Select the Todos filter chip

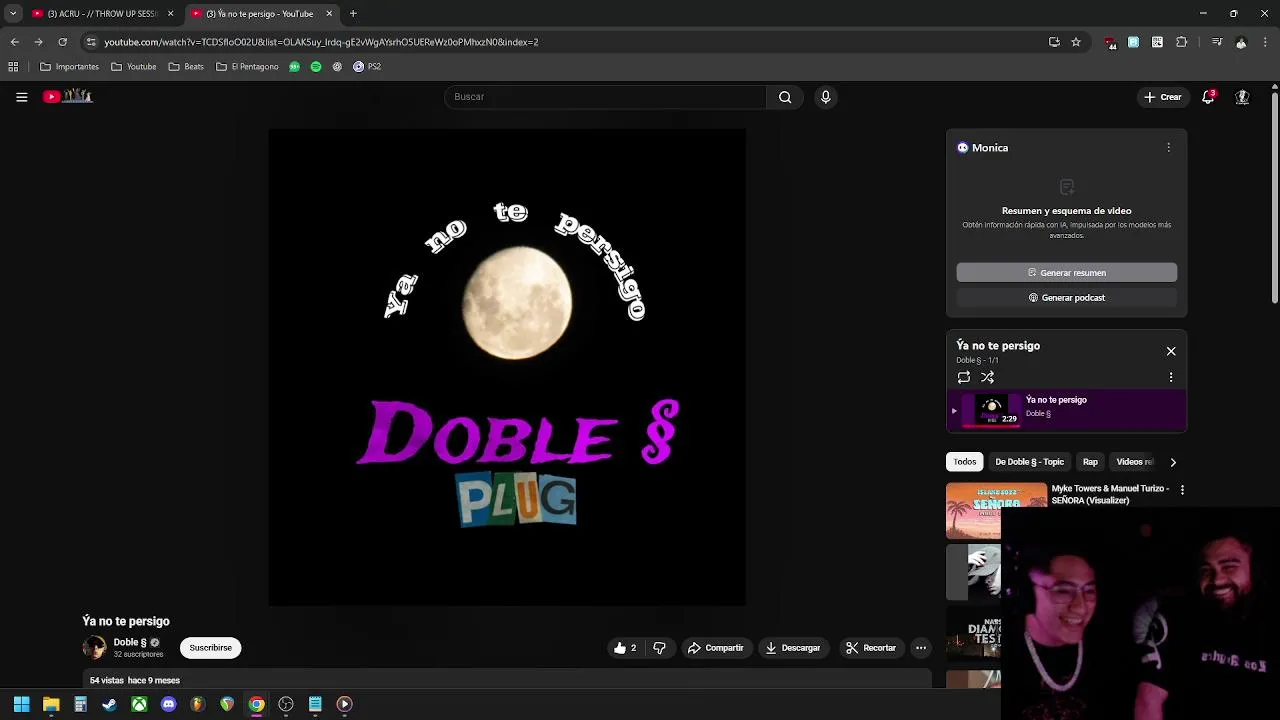click(x=964, y=462)
